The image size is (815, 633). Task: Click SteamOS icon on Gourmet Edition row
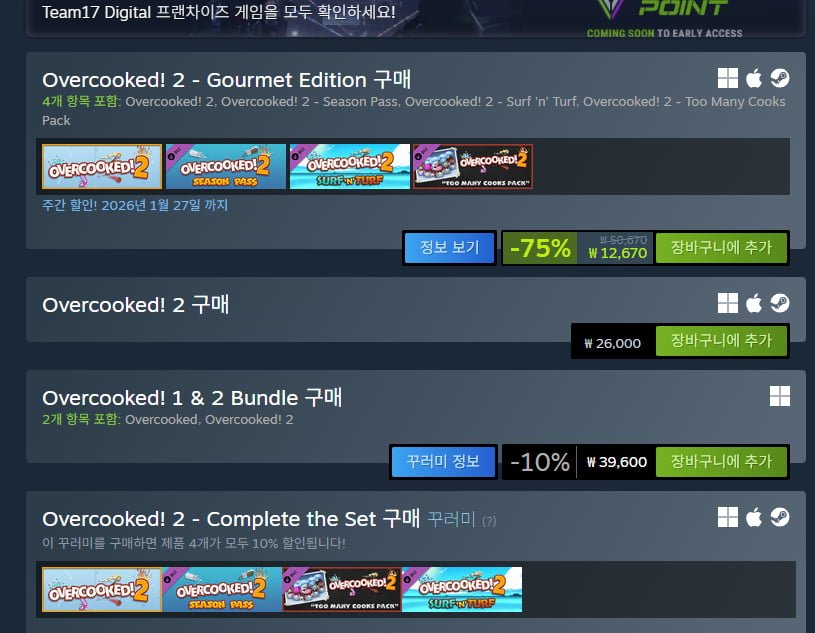tap(780, 78)
